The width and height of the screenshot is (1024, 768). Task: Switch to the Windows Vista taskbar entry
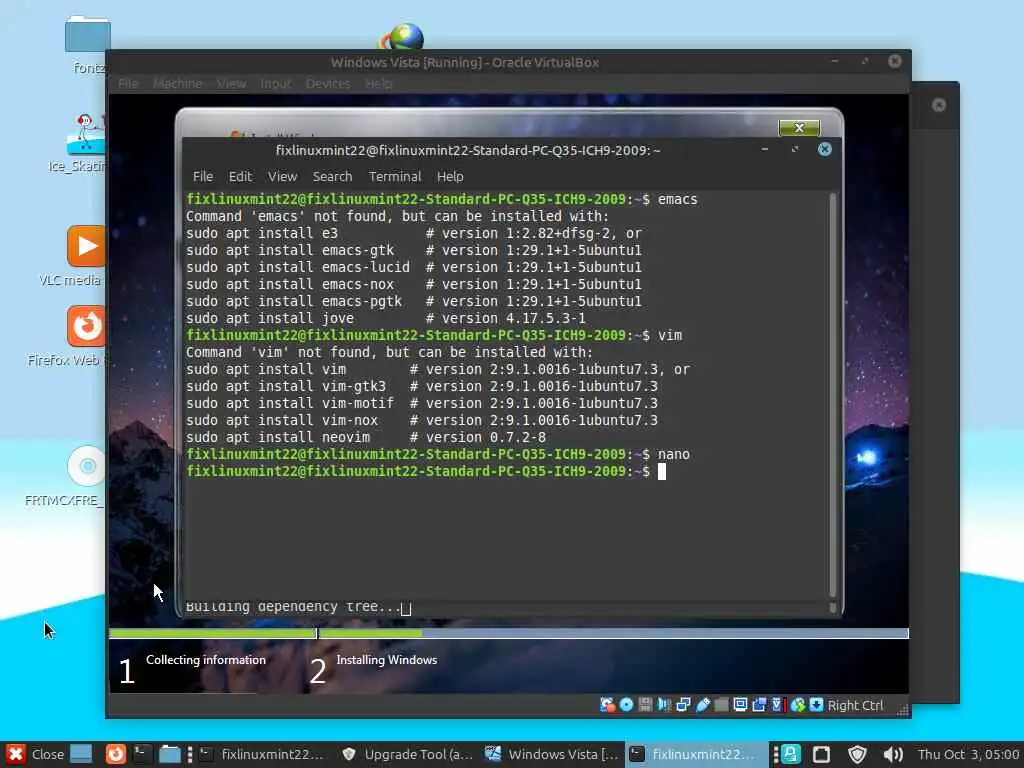click(x=552, y=754)
